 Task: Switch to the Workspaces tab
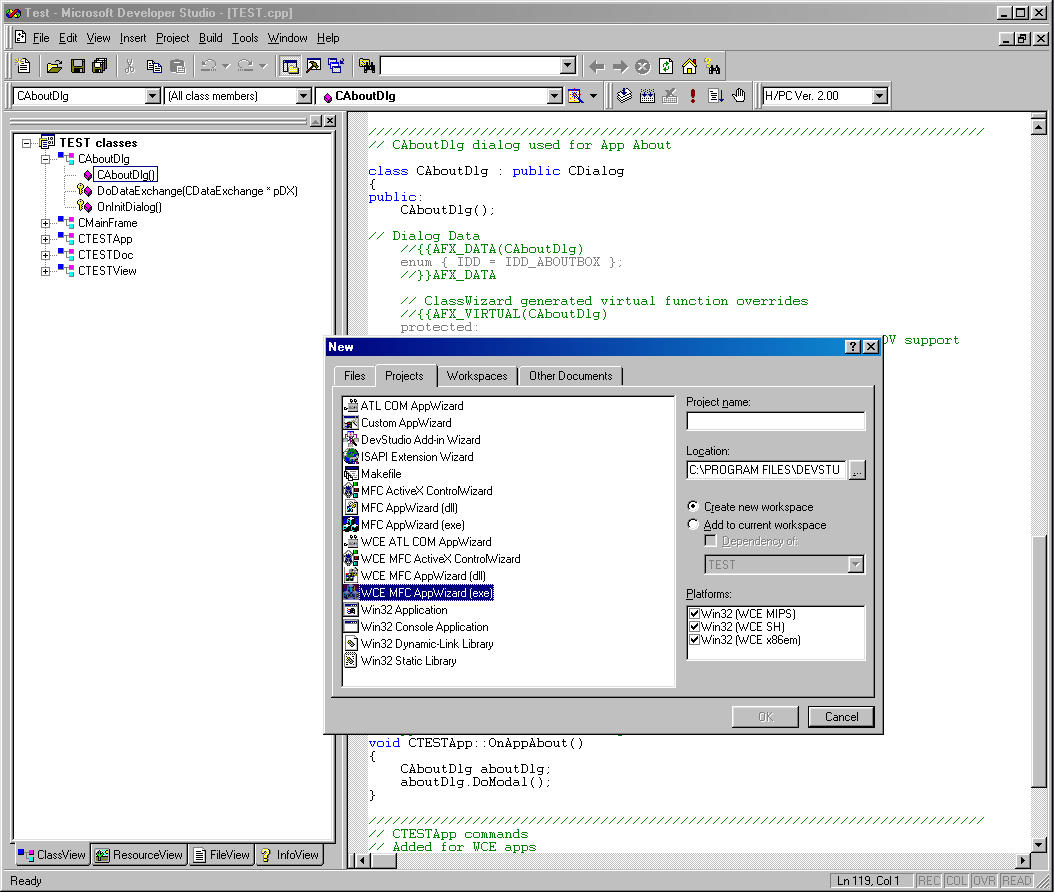[x=477, y=376]
